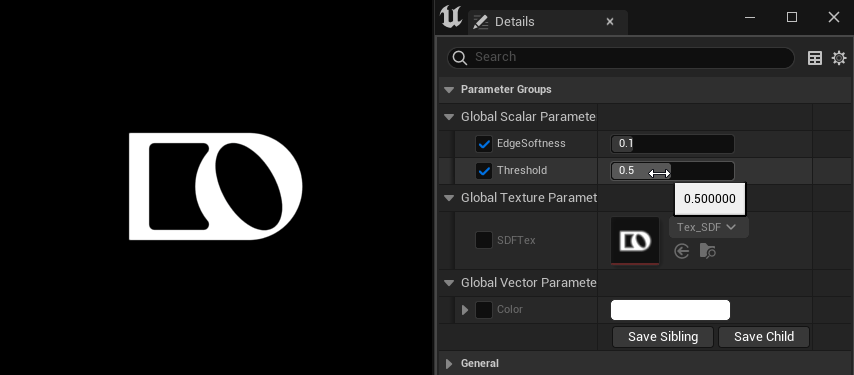Screen dimensions: 854x375
Task: Click the white Color swatch
Action: click(670, 310)
